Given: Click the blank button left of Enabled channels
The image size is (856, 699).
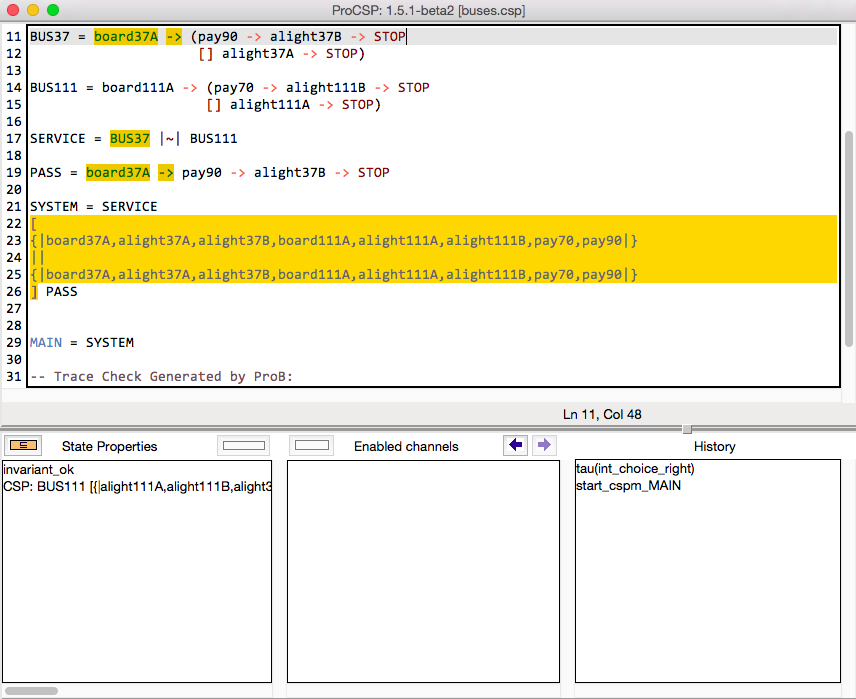Looking at the screenshot, I should pos(313,446).
